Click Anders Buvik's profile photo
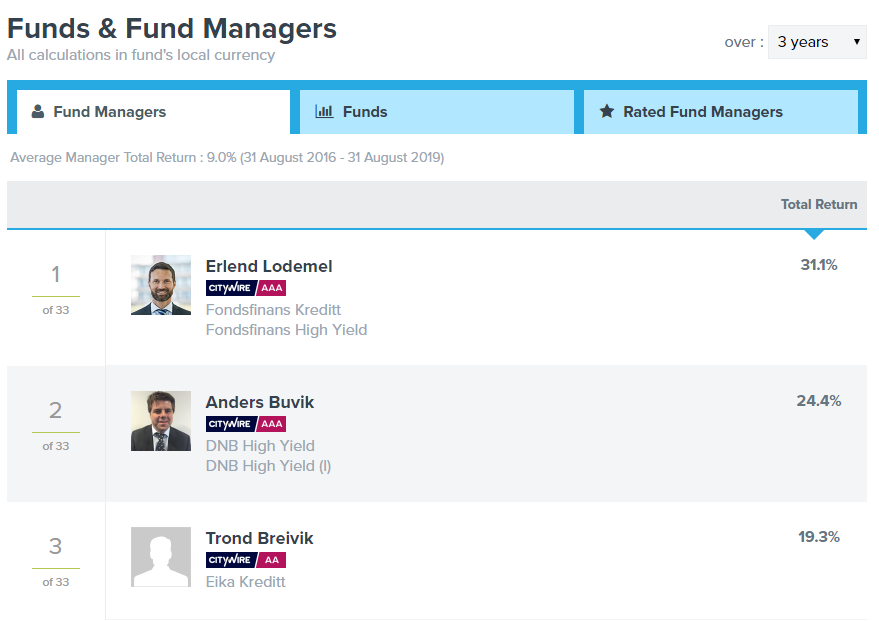Viewport: 879px width, 621px height. point(161,421)
